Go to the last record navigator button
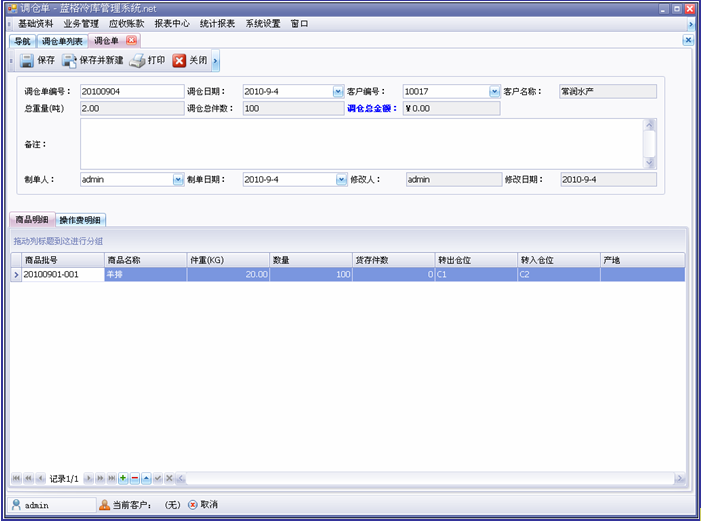The width and height of the screenshot is (701, 521). [x=112, y=479]
